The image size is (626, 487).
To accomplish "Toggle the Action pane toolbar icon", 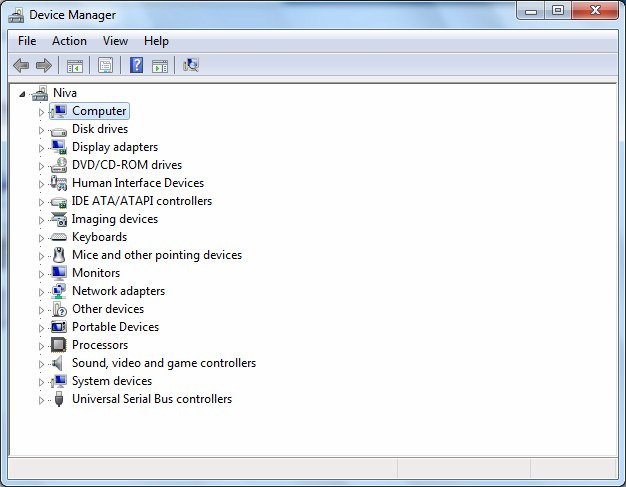I will coord(160,65).
